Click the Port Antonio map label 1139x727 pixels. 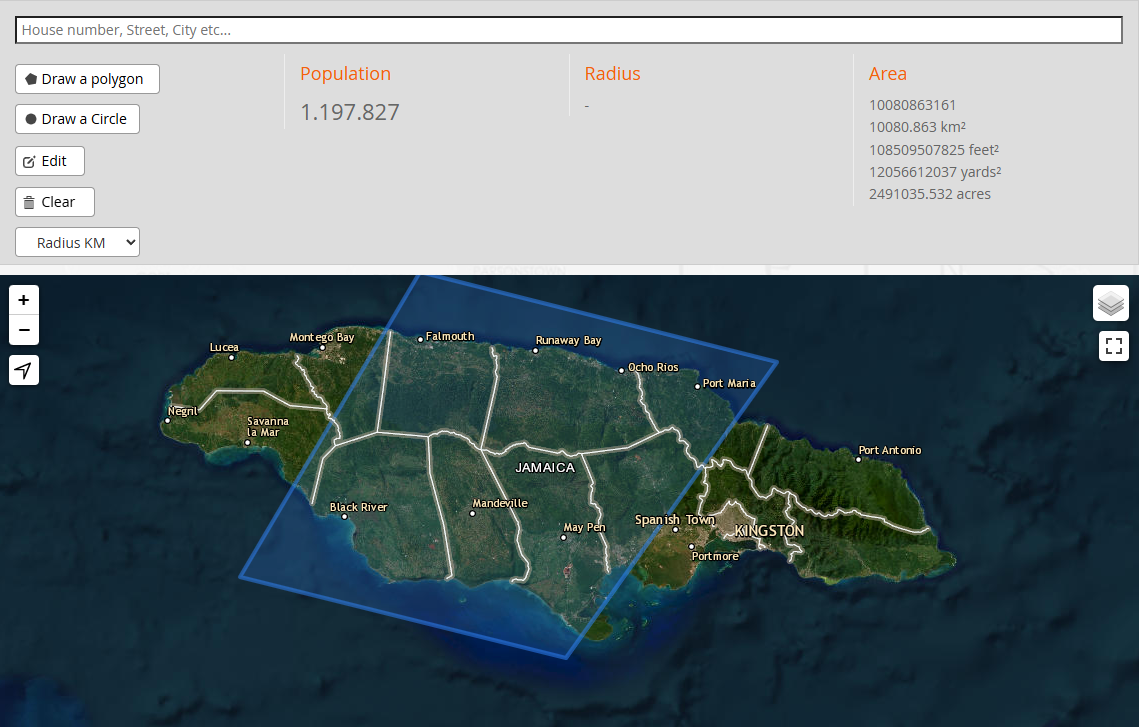[x=890, y=450]
